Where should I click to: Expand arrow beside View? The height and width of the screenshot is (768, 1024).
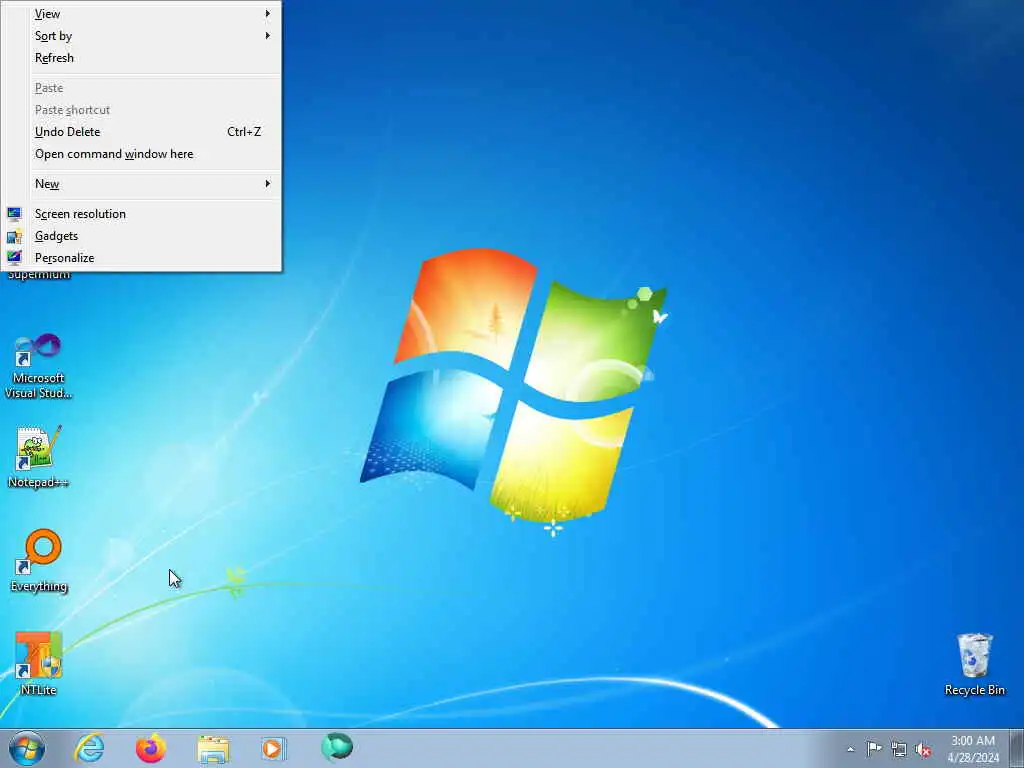[x=268, y=14]
